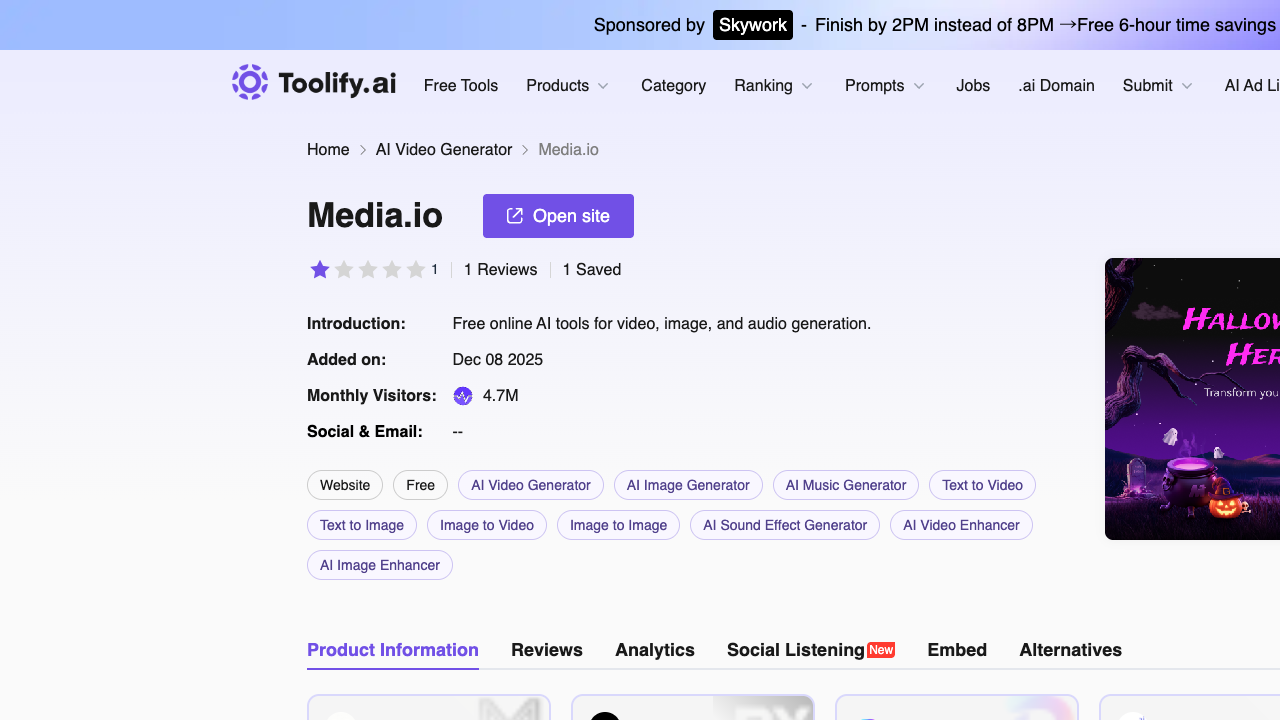Select the Image to Video tag
1280x720 pixels.
click(487, 525)
